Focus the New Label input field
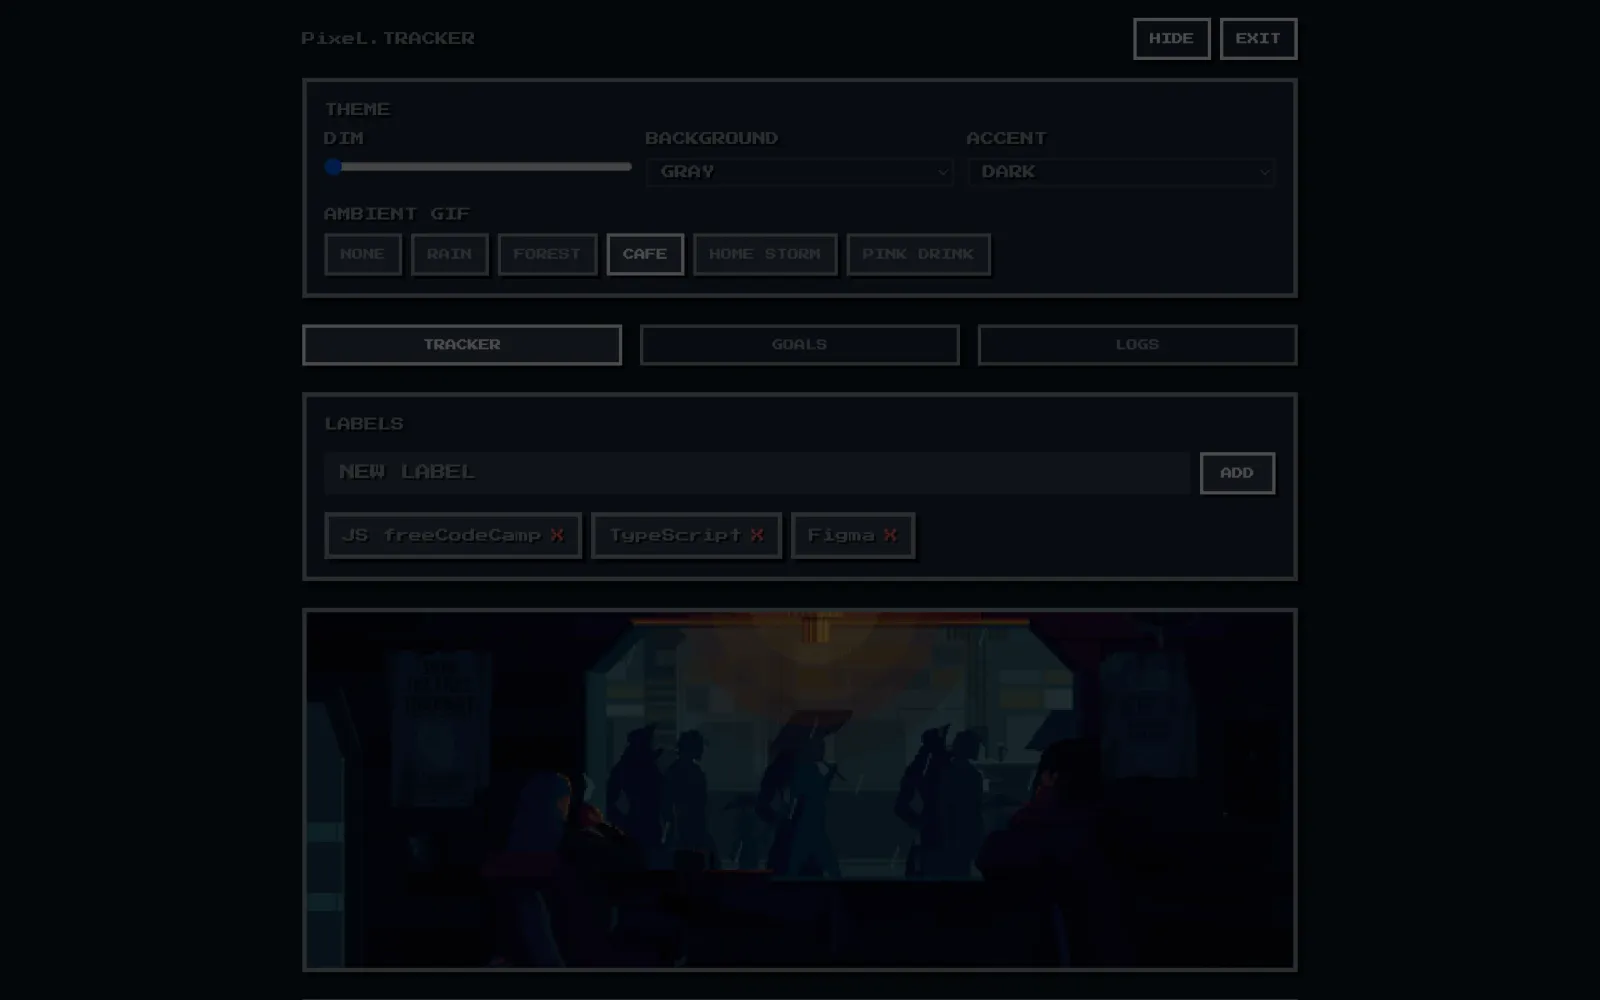 (x=758, y=473)
